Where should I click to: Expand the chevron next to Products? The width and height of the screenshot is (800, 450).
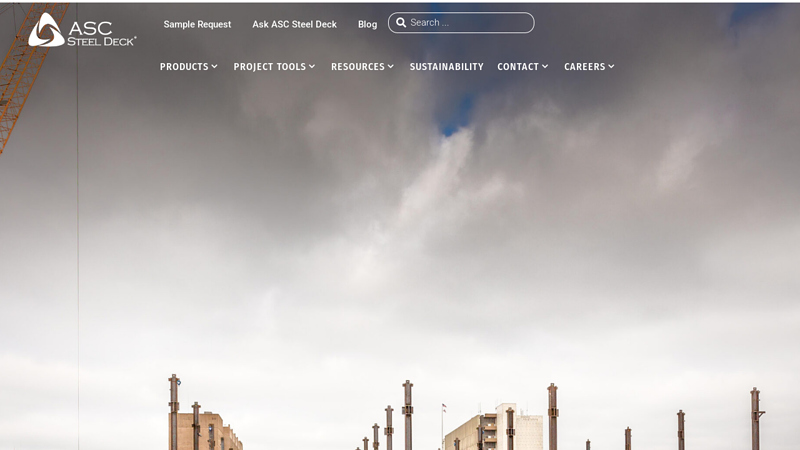(214, 67)
